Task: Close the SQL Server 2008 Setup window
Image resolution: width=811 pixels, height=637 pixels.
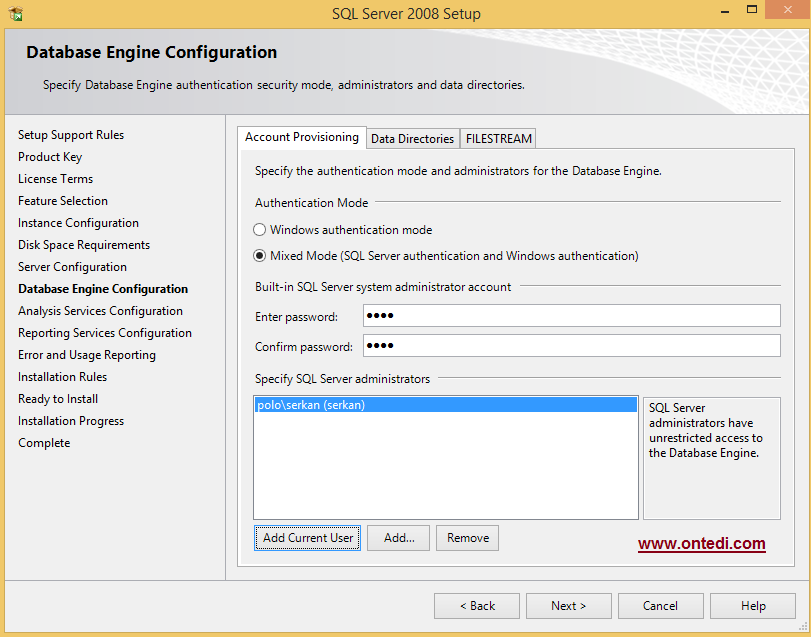Action: coord(788,9)
